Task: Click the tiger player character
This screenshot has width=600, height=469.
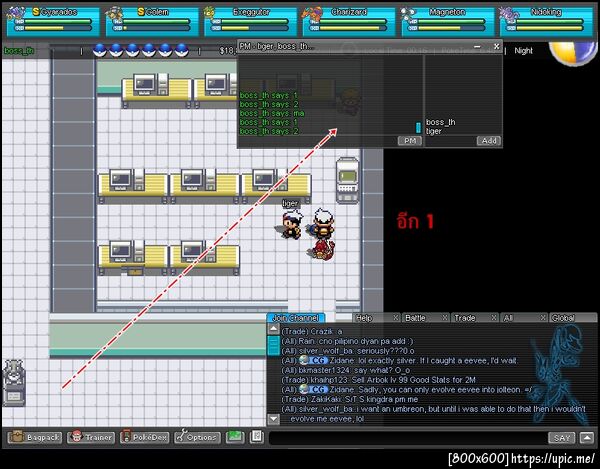Action: pos(290,225)
